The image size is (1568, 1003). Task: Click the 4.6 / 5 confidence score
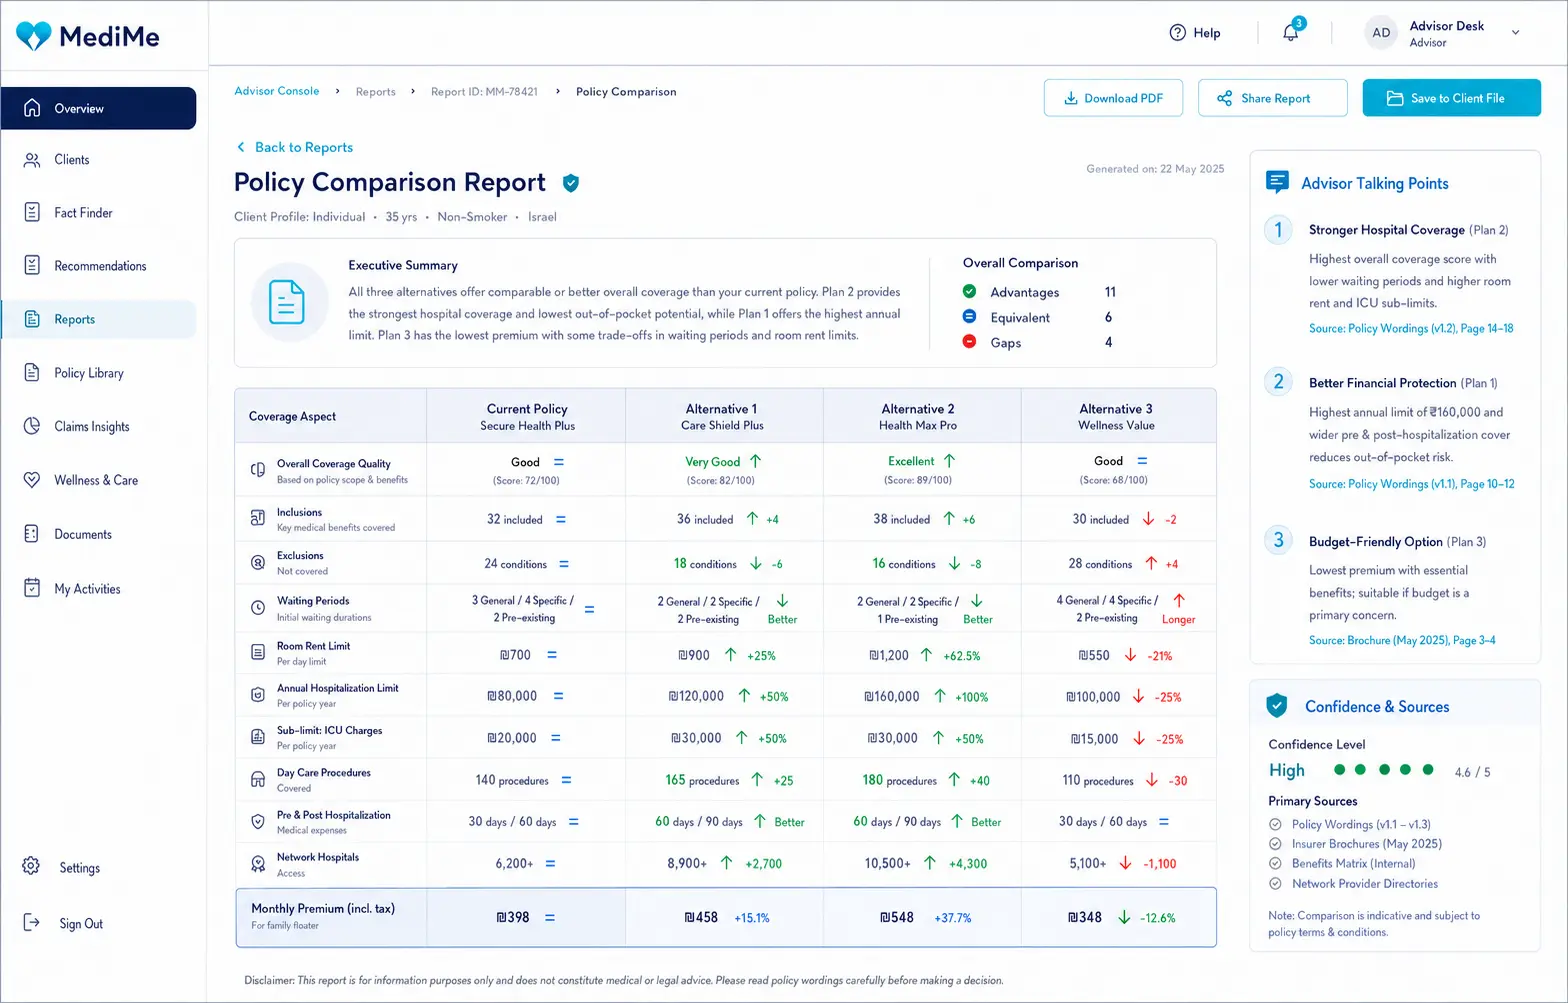click(1472, 772)
